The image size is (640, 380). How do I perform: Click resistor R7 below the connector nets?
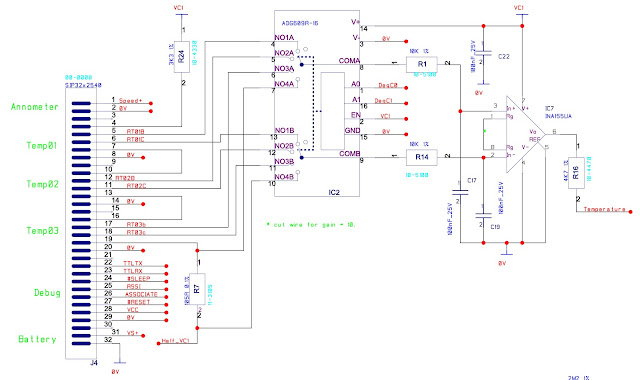(x=197, y=289)
